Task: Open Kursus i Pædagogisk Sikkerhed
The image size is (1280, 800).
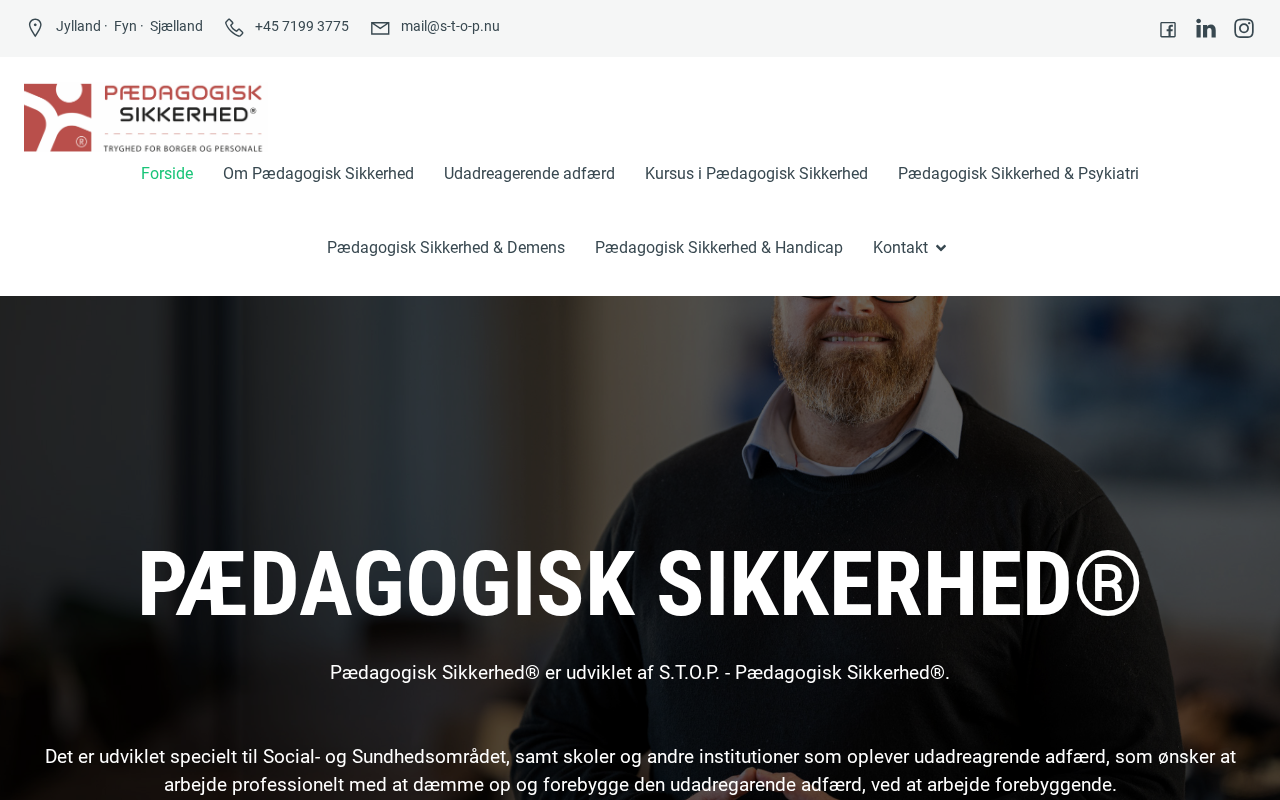Action: tap(756, 174)
